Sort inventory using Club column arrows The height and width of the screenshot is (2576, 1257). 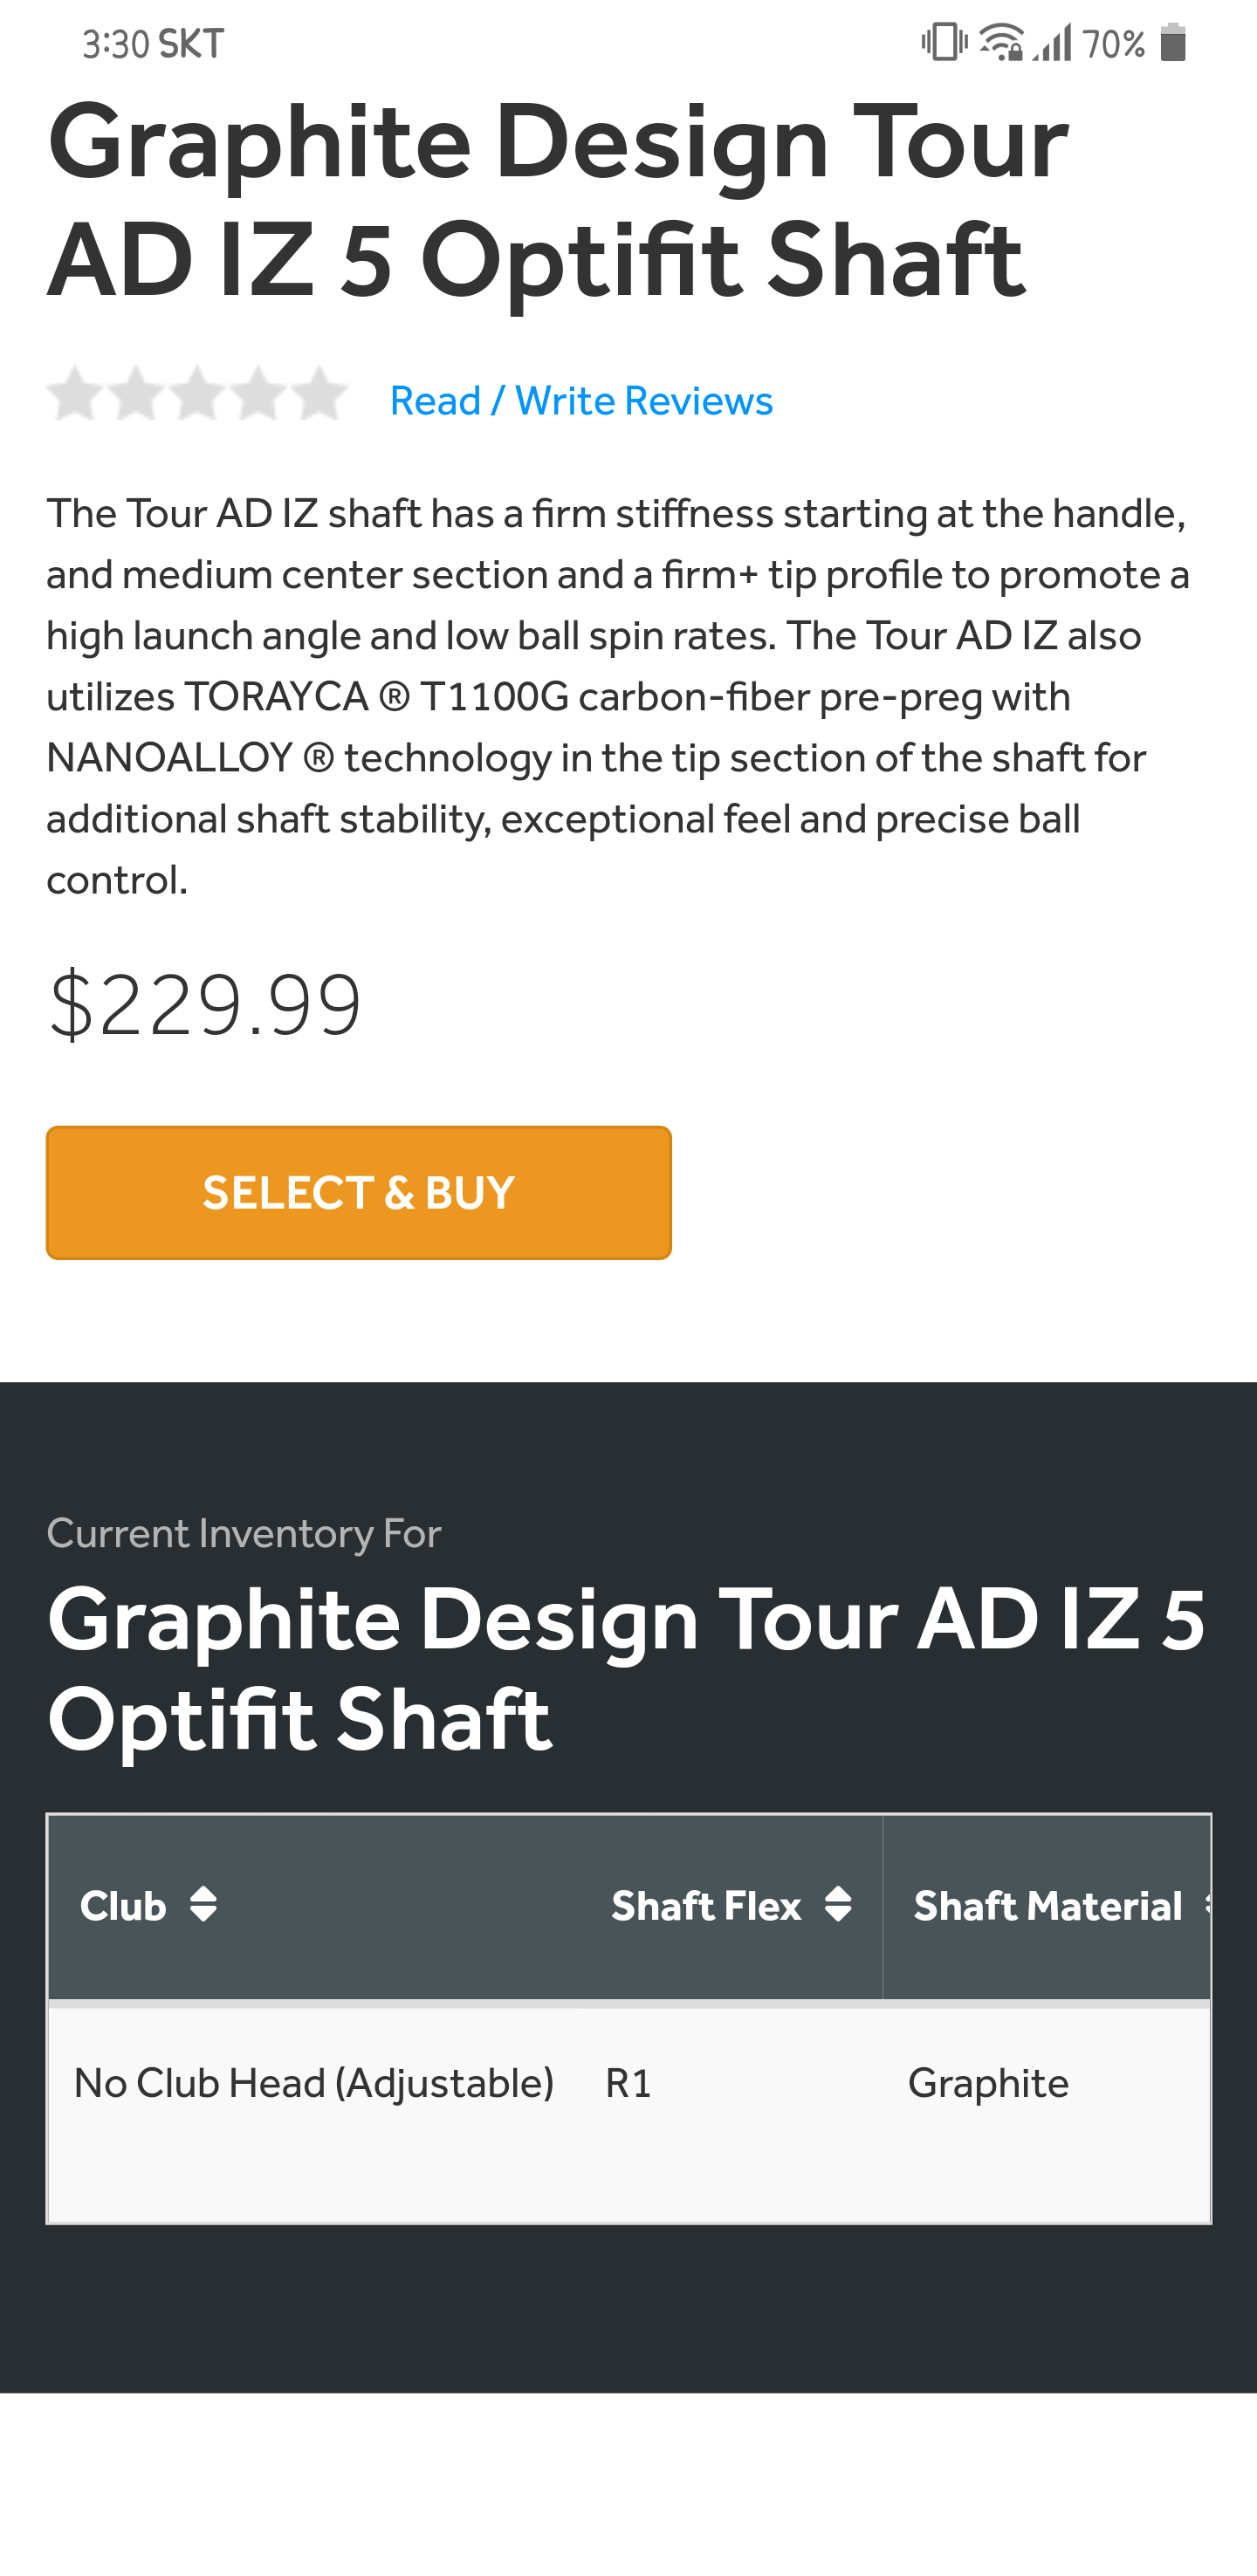click(x=203, y=1904)
